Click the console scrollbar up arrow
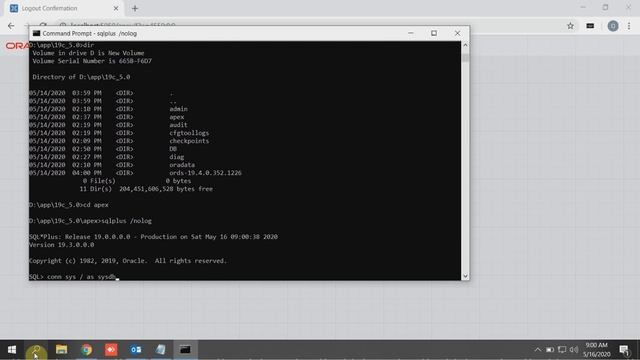Screen dimensions: 640x360 [465, 45]
